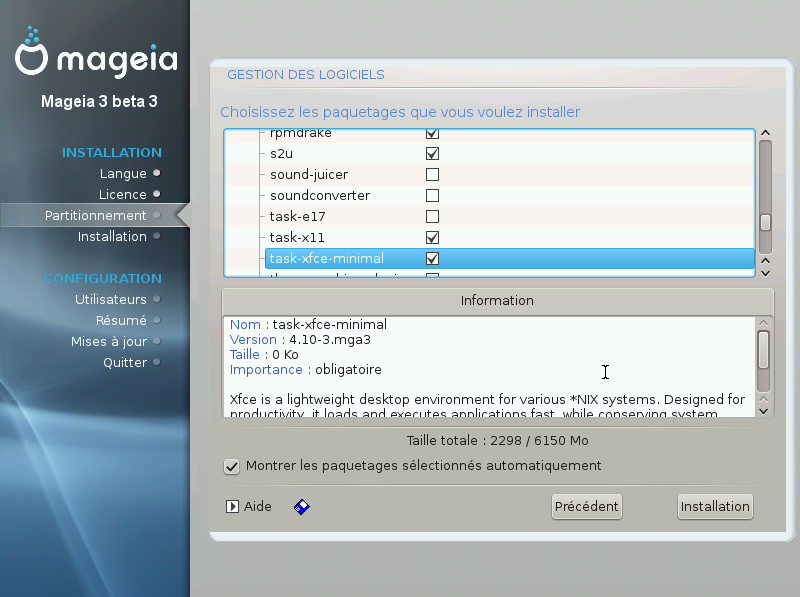Click the "Importance : obligatoire" info line
This screenshot has width=800, height=597.
point(306,369)
